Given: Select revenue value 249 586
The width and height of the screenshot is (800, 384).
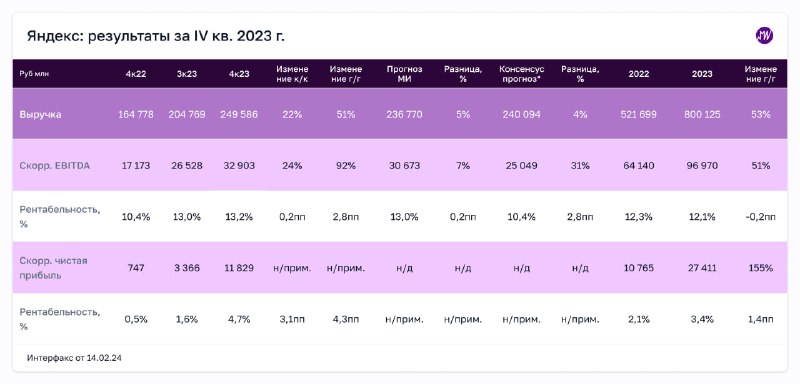Looking at the screenshot, I should (x=239, y=114).
